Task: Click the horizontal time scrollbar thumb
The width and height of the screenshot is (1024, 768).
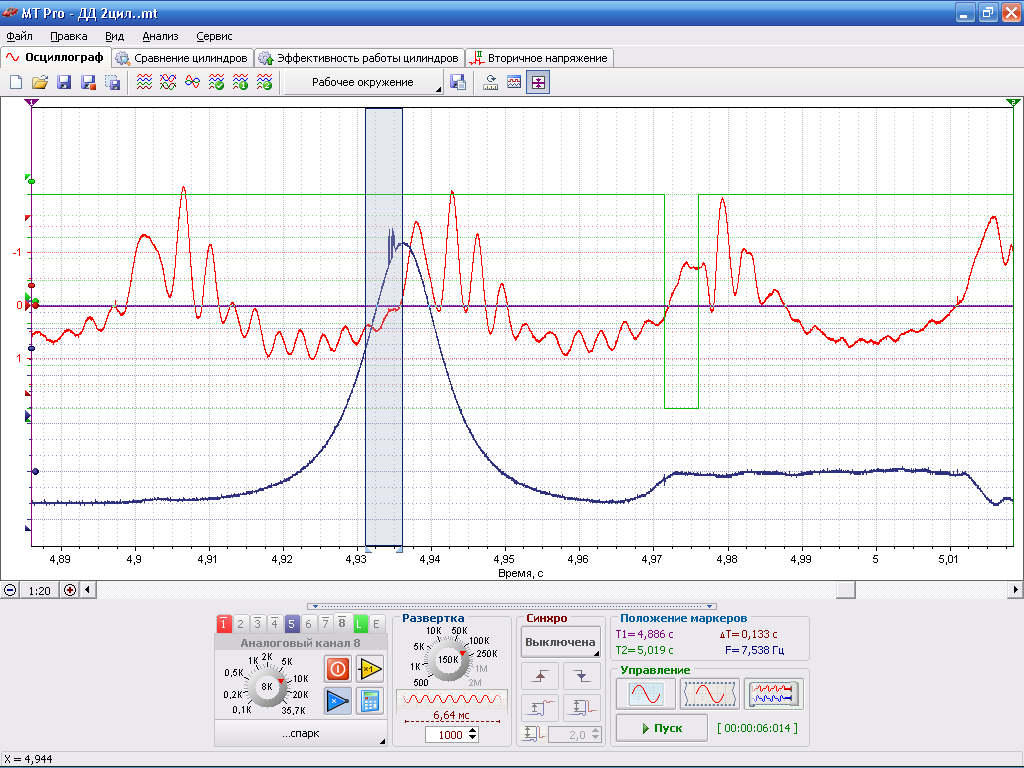Action: pos(846,590)
